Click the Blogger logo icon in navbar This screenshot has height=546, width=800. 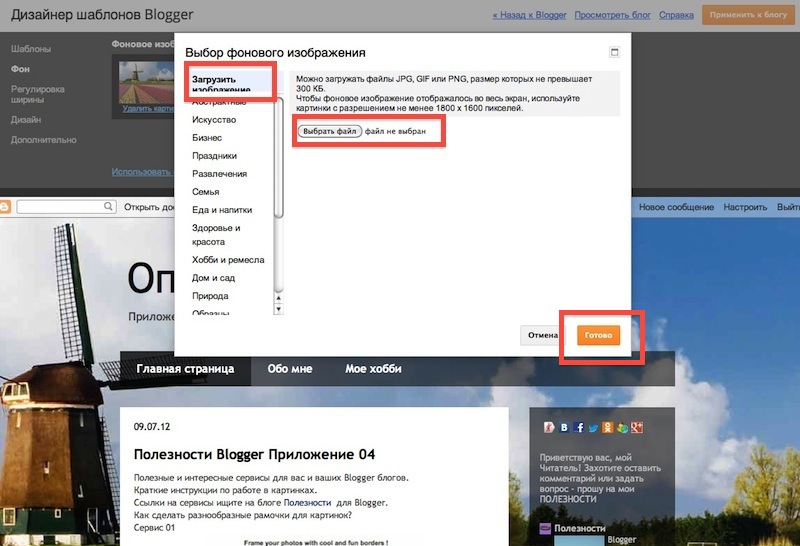5,207
